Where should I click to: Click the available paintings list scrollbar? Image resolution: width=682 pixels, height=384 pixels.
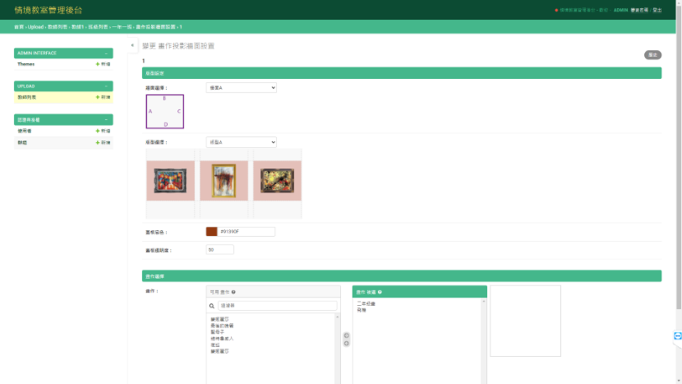[x=337, y=349]
